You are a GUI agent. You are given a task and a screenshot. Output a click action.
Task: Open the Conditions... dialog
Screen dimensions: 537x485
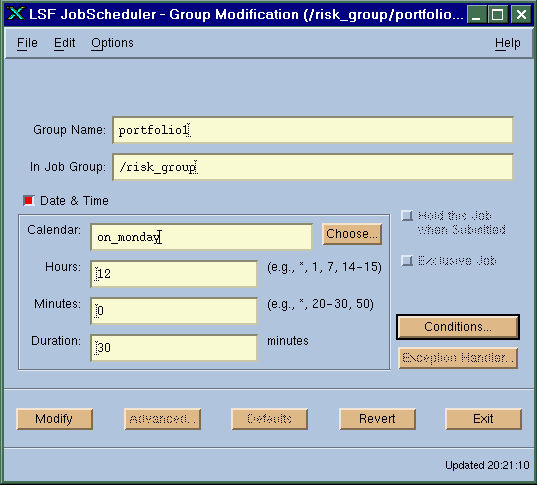[x=458, y=327]
